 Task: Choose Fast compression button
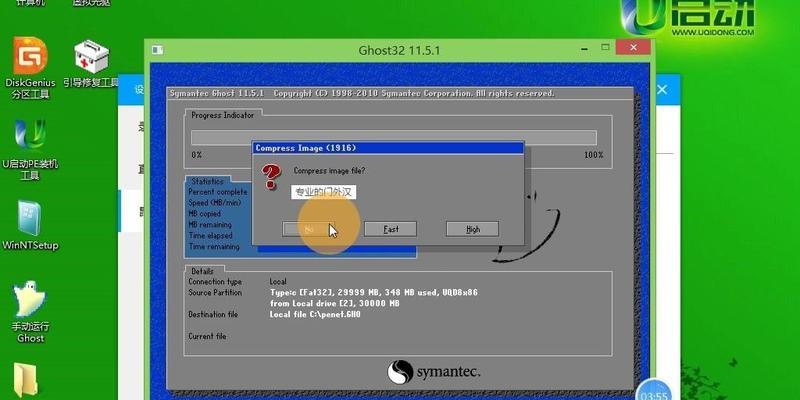(390, 229)
